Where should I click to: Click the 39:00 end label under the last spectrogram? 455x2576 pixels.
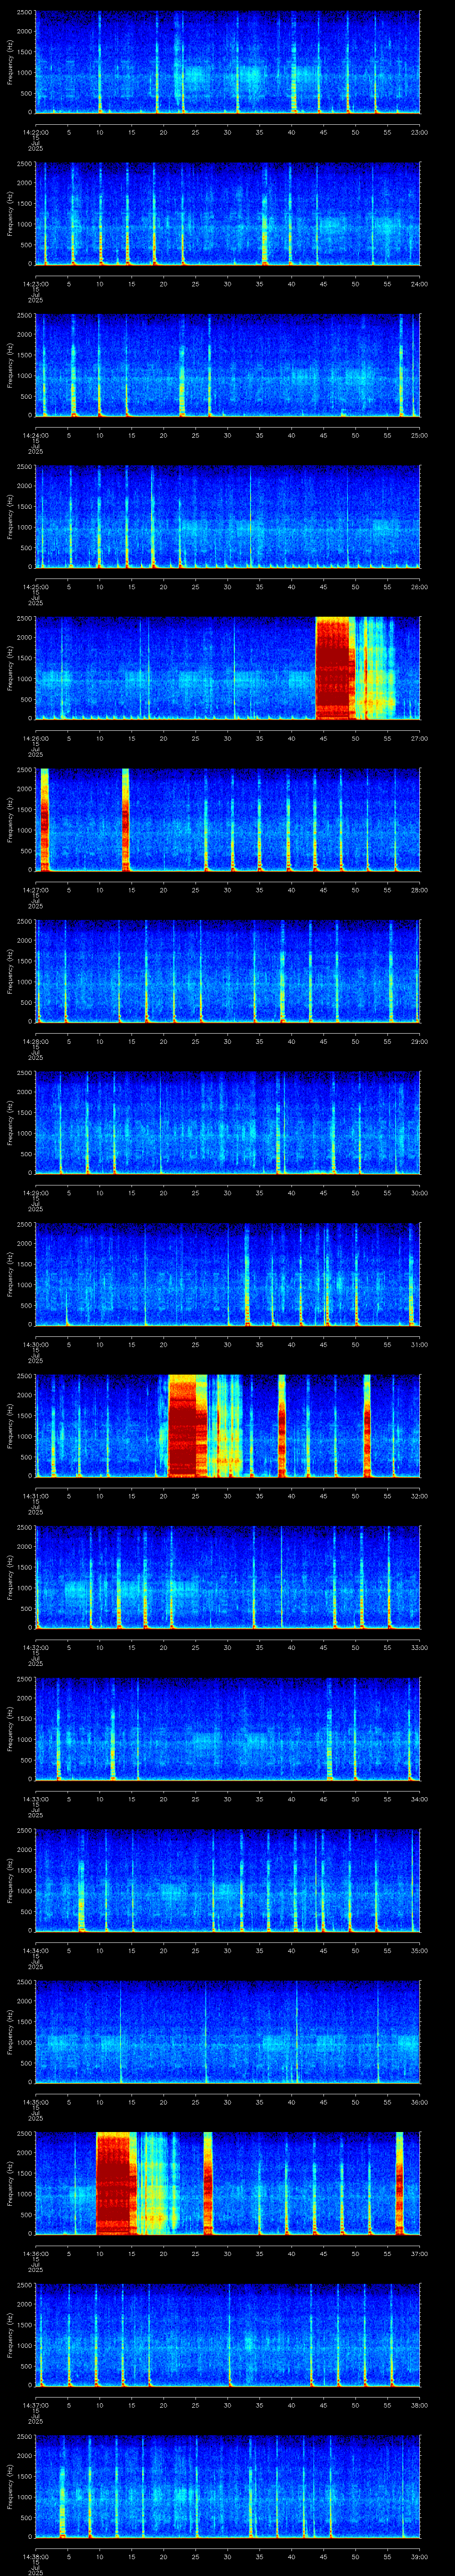point(419,2556)
